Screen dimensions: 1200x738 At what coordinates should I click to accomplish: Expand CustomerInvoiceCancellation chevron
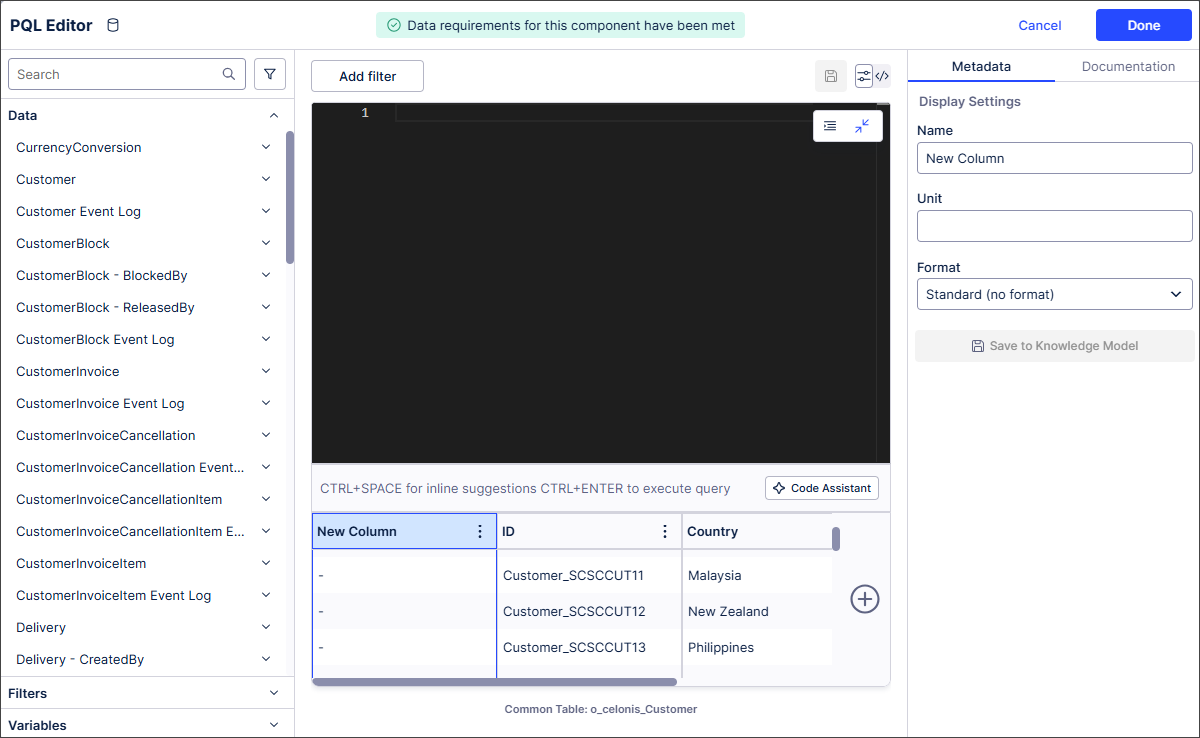pyautogui.click(x=266, y=435)
